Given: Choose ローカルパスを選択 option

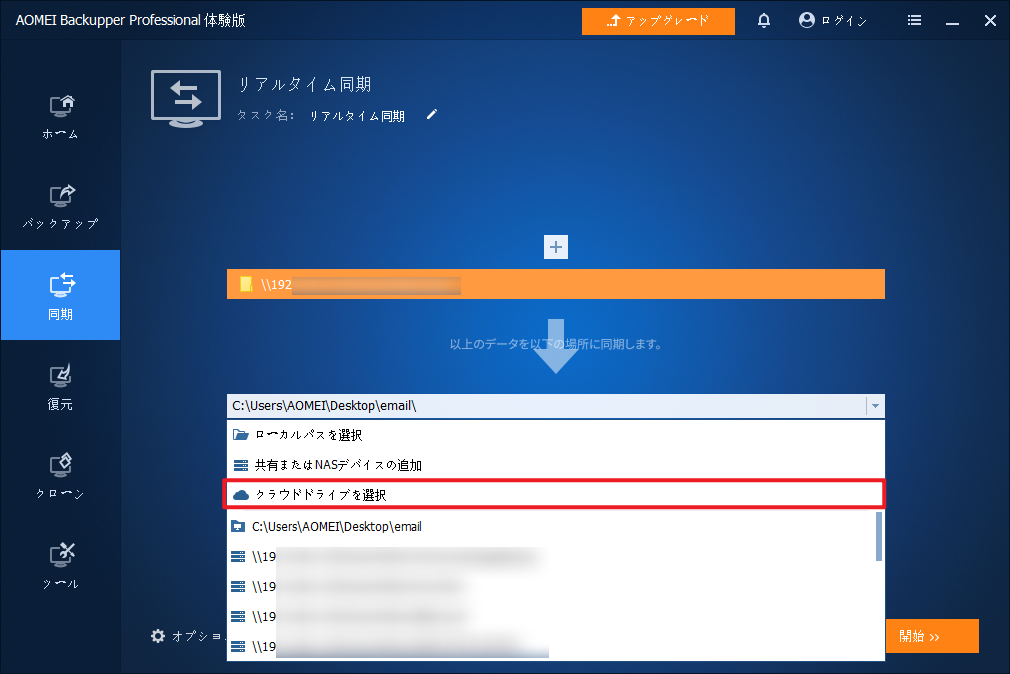Looking at the screenshot, I should [x=555, y=435].
